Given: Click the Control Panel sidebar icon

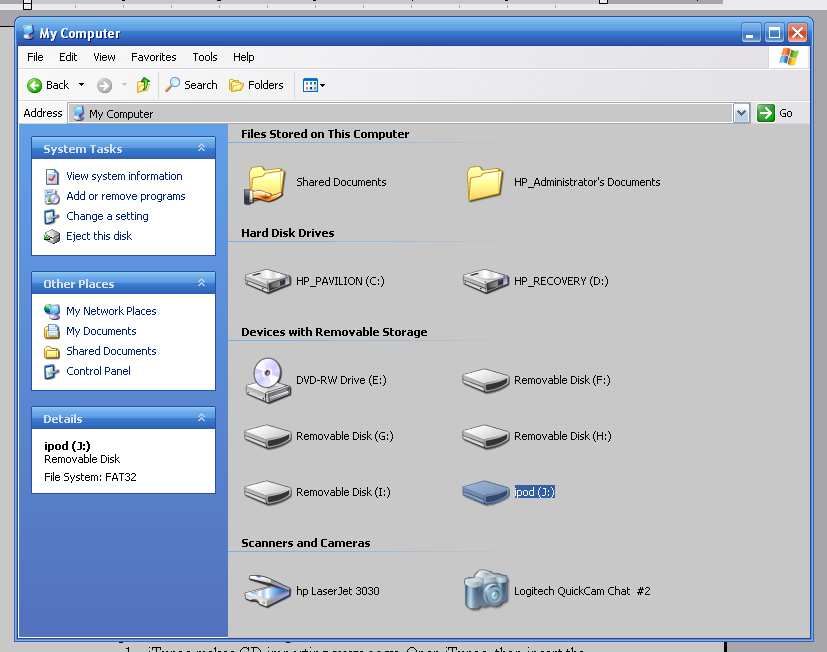Looking at the screenshot, I should point(52,372).
